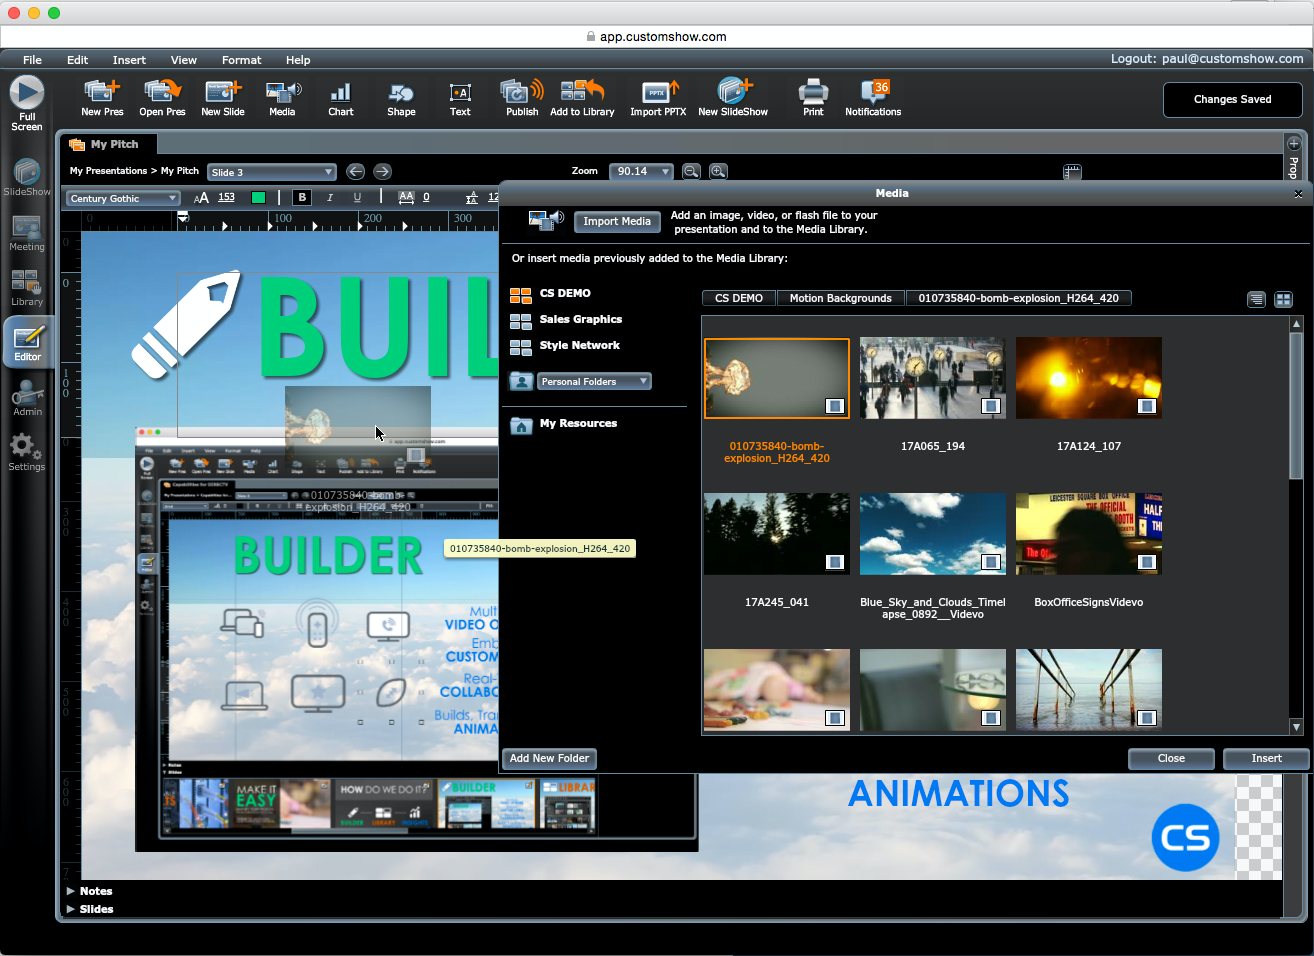
Task: Click the Import Media button
Action: click(x=617, y=221)
